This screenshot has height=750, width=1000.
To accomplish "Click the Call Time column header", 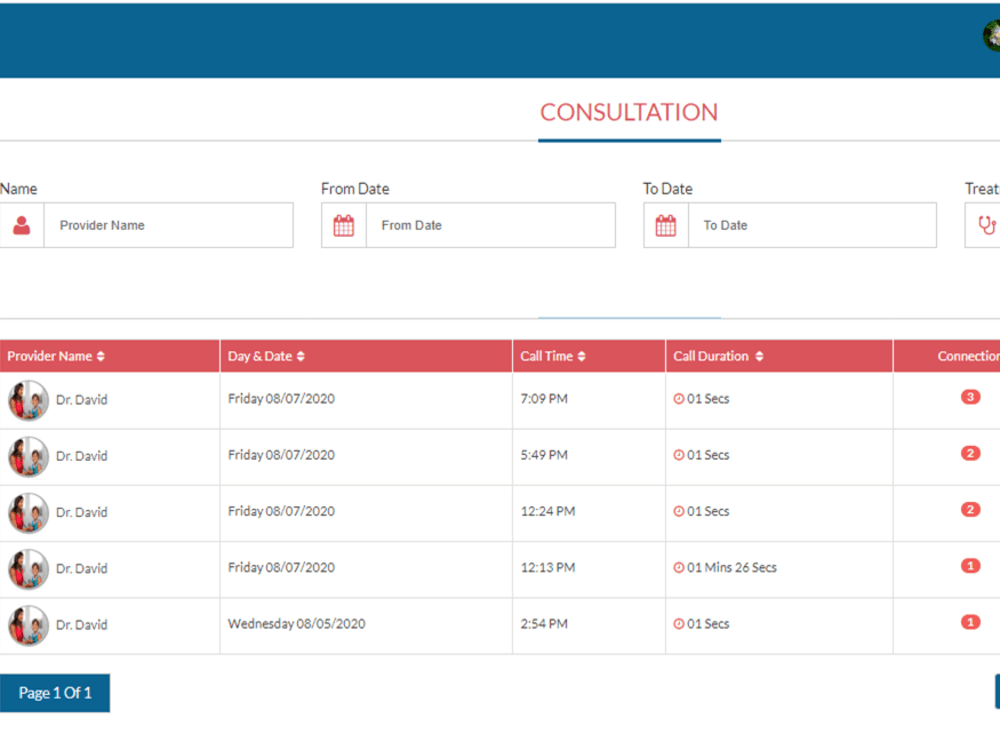I will click(x=589, y=357).
